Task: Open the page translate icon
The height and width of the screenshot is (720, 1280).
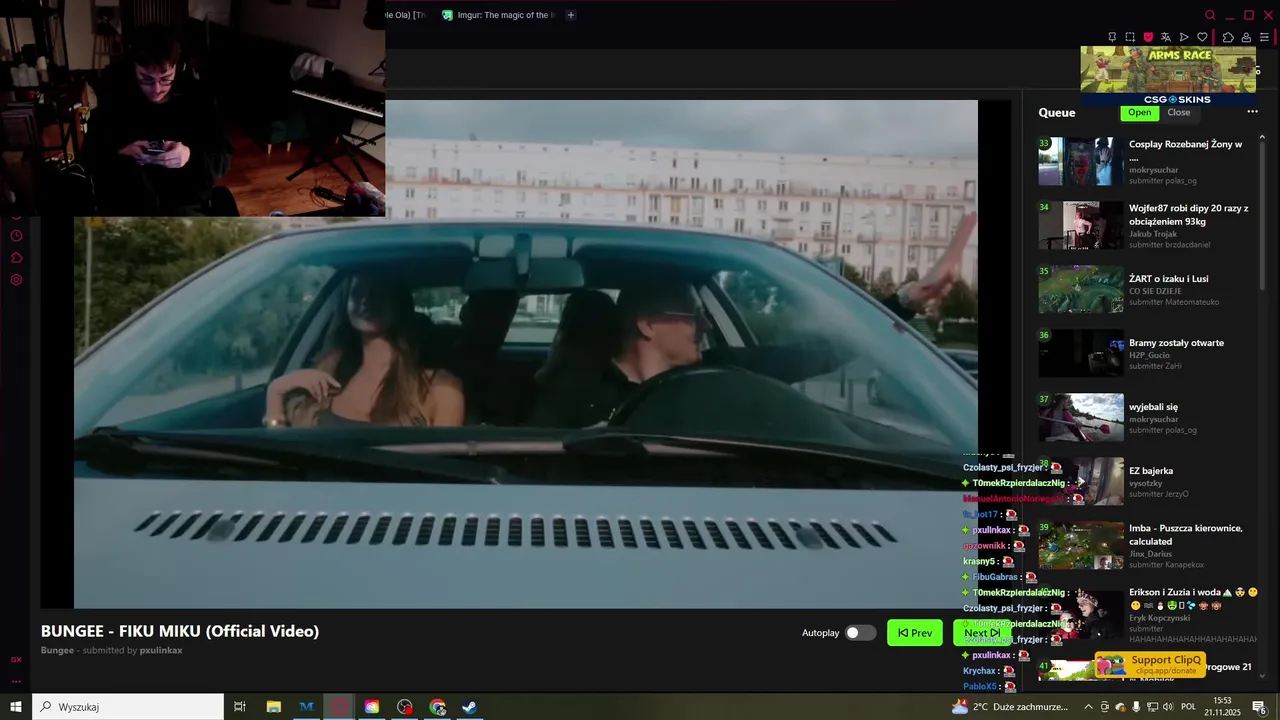Action: tap(1165, 37)
